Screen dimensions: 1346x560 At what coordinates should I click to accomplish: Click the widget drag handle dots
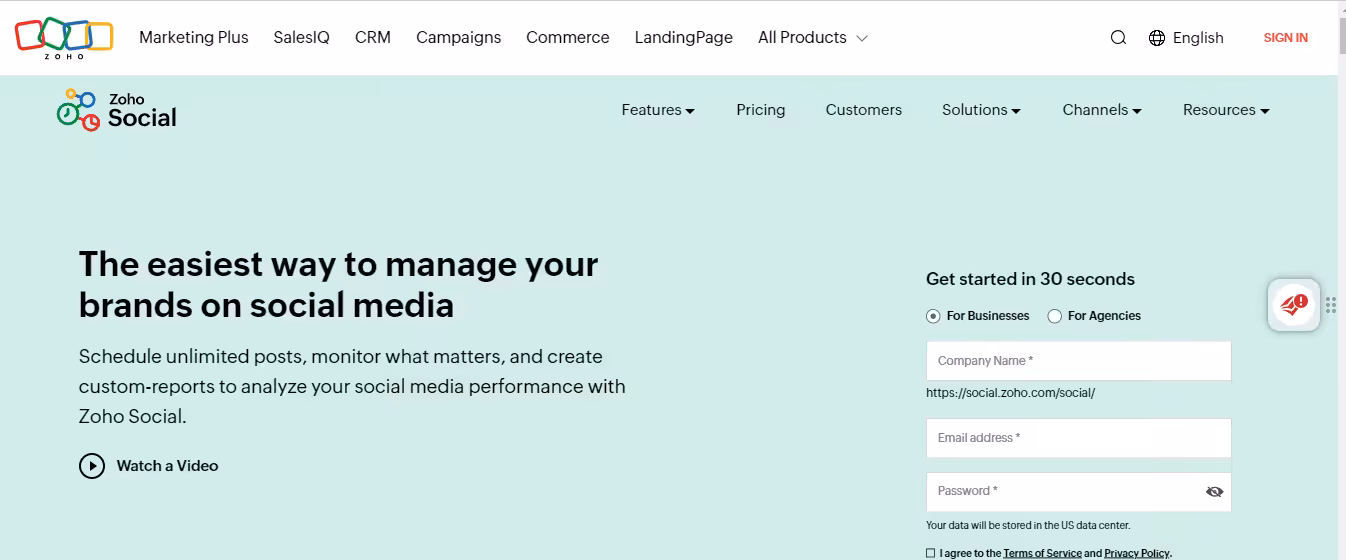coord(1331,305)
